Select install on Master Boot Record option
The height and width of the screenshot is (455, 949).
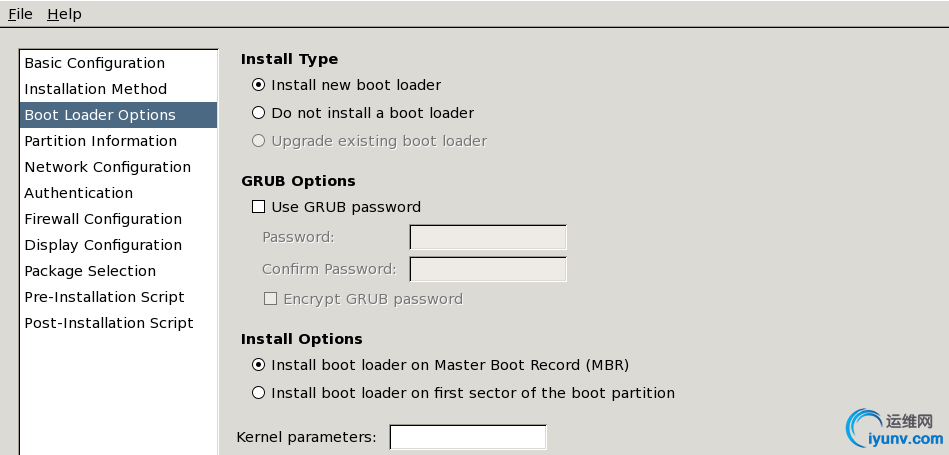259,365
